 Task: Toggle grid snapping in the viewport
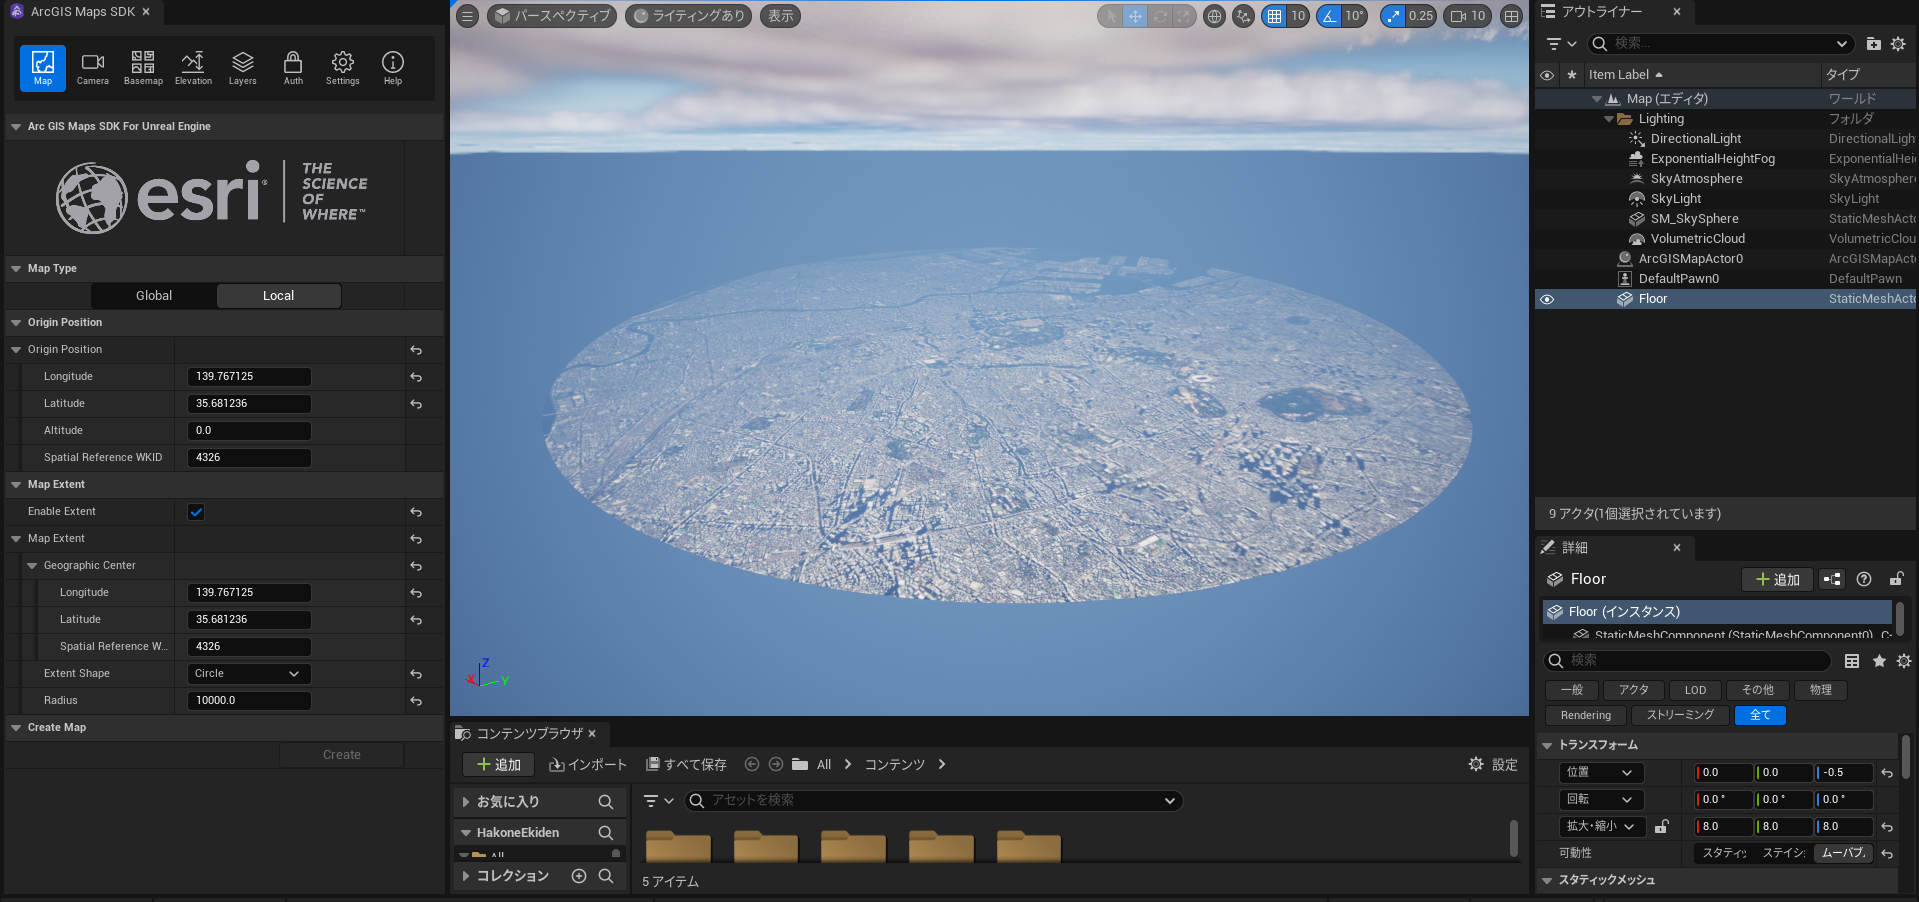tap(1274, 16)
